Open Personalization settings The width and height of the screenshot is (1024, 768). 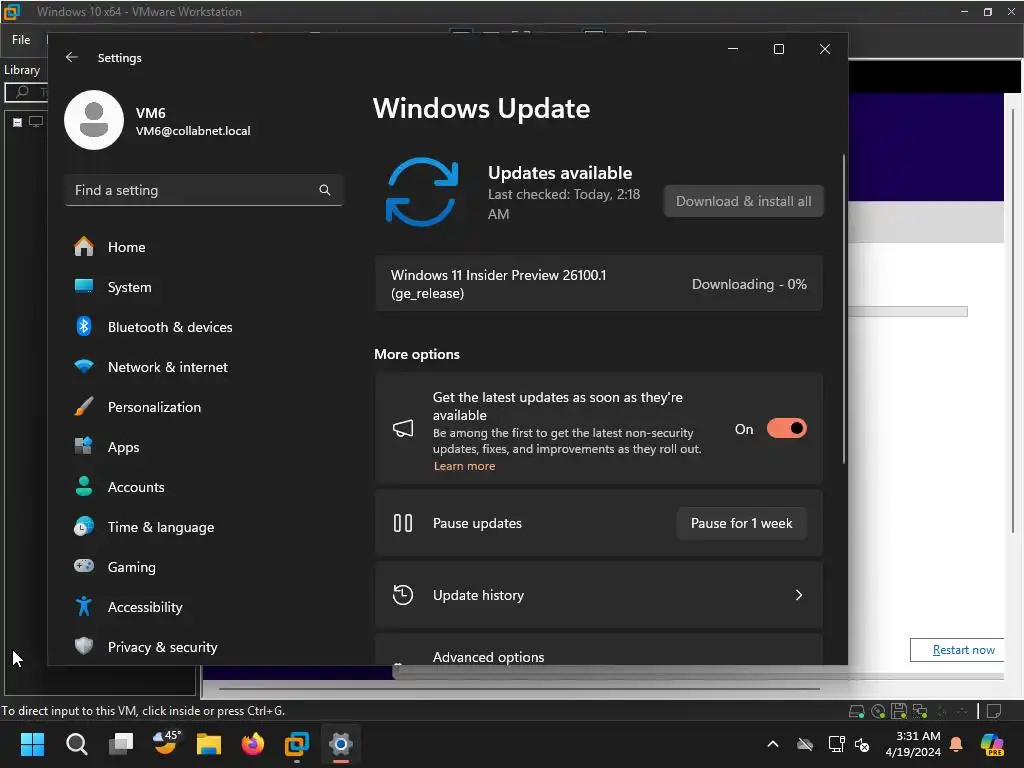(154, 407)
